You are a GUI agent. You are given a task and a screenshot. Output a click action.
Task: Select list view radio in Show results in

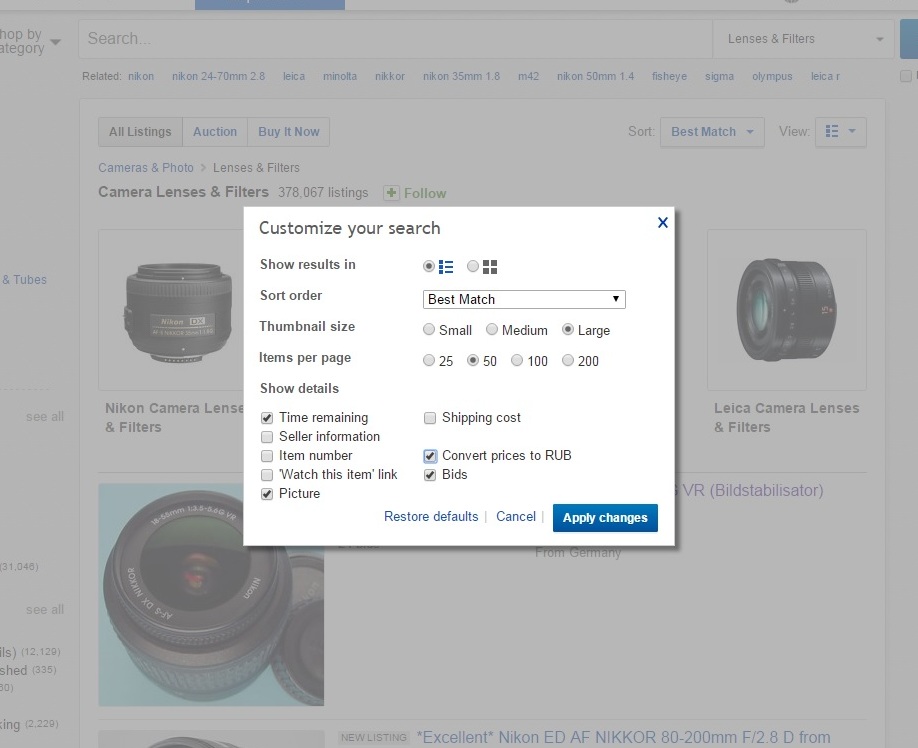429,266
